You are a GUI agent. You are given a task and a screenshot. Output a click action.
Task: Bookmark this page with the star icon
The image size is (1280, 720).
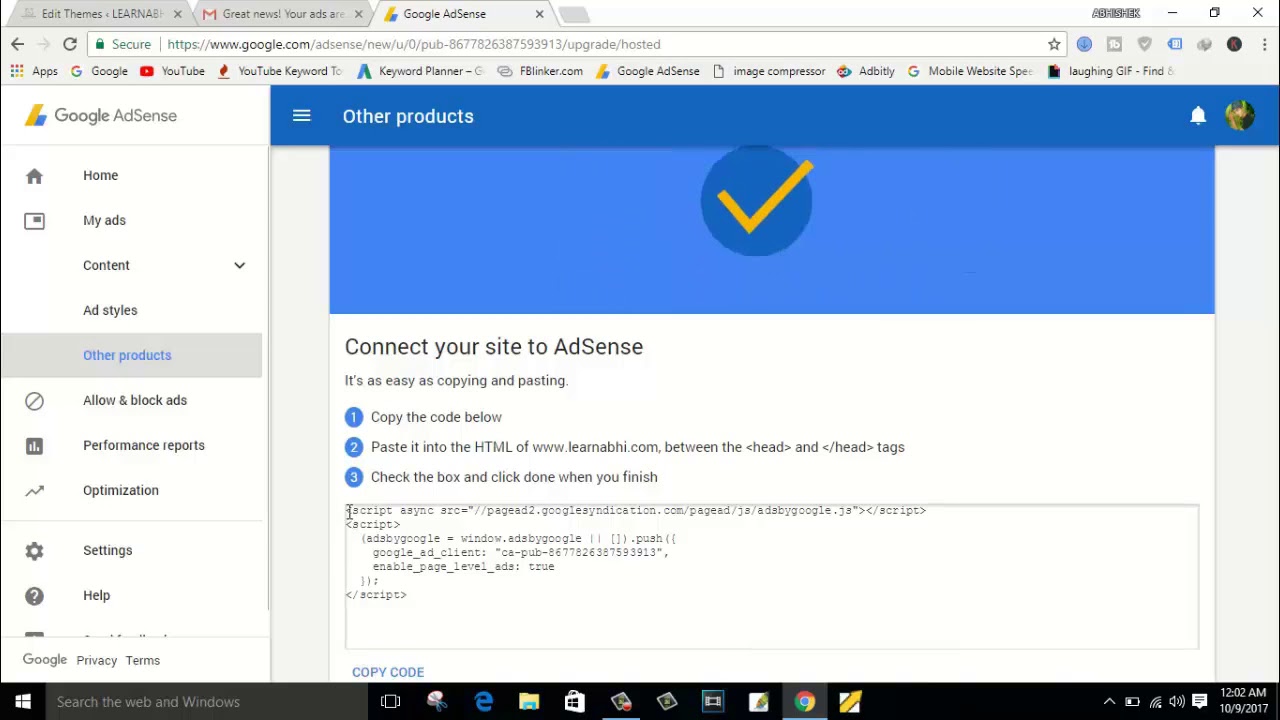click(1054, 44)
